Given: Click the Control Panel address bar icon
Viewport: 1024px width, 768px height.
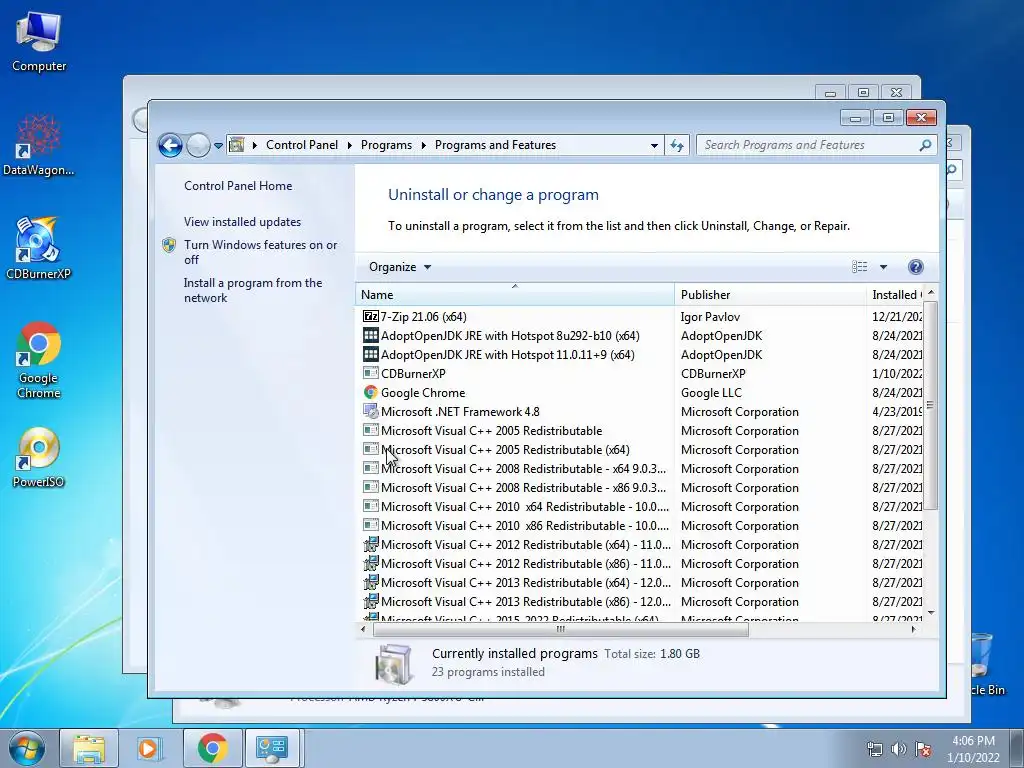Looking at the screenshot, I should coord(237,145).
